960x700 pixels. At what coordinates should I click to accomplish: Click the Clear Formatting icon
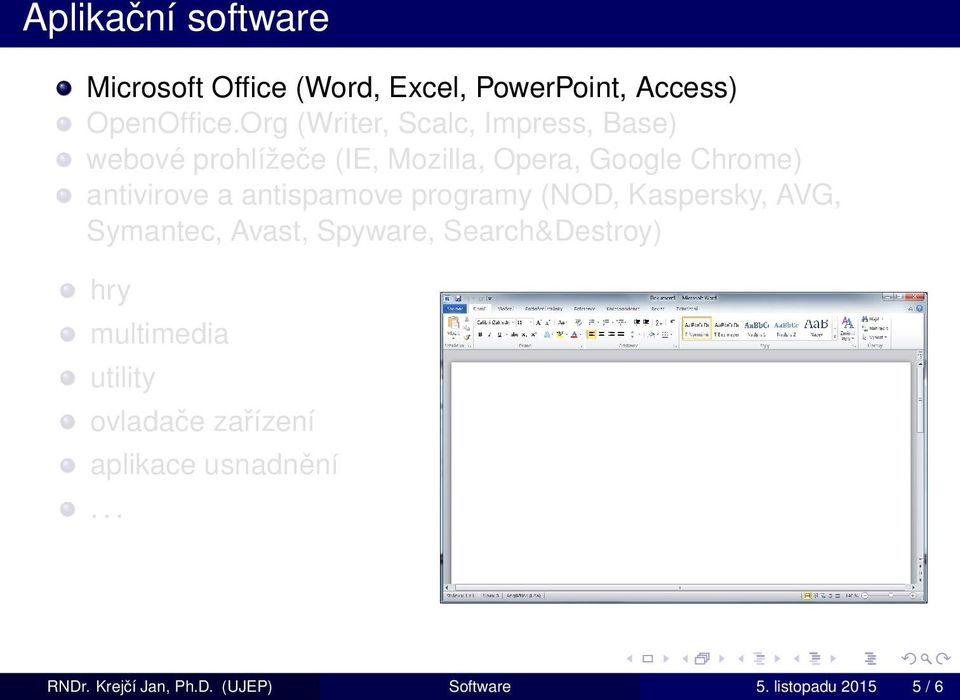(579, 322)
